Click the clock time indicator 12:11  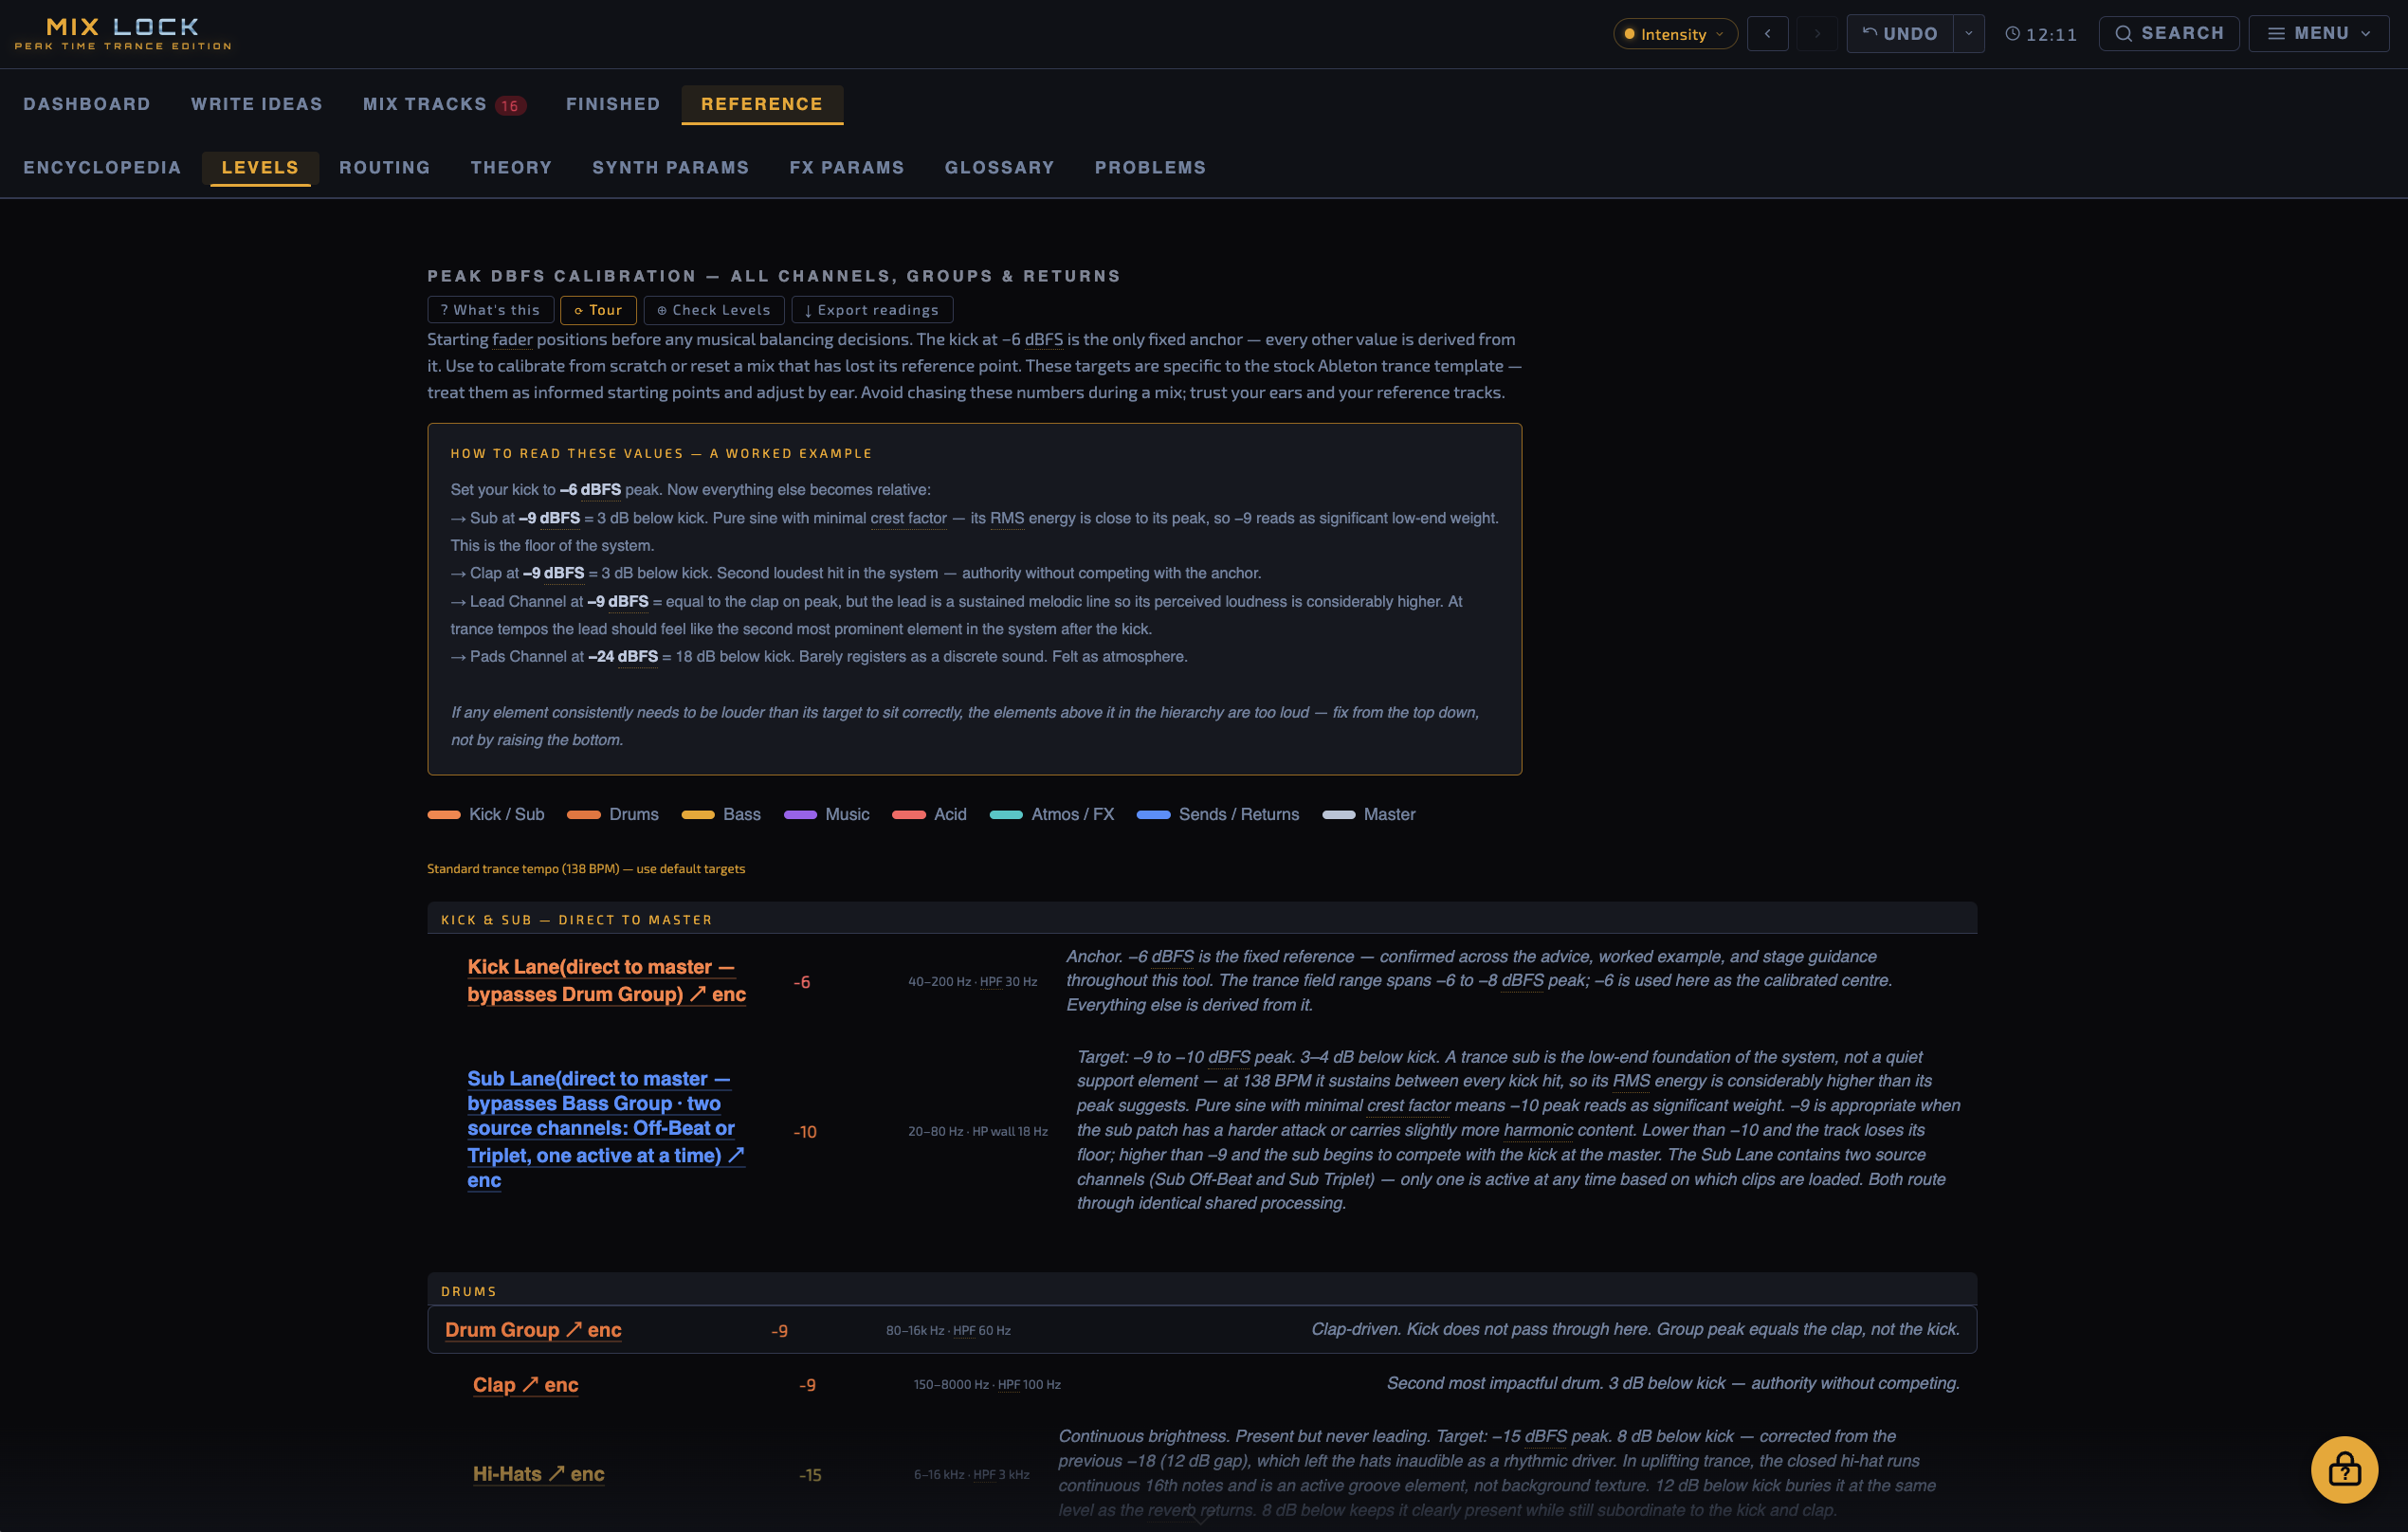[2040, 34]
